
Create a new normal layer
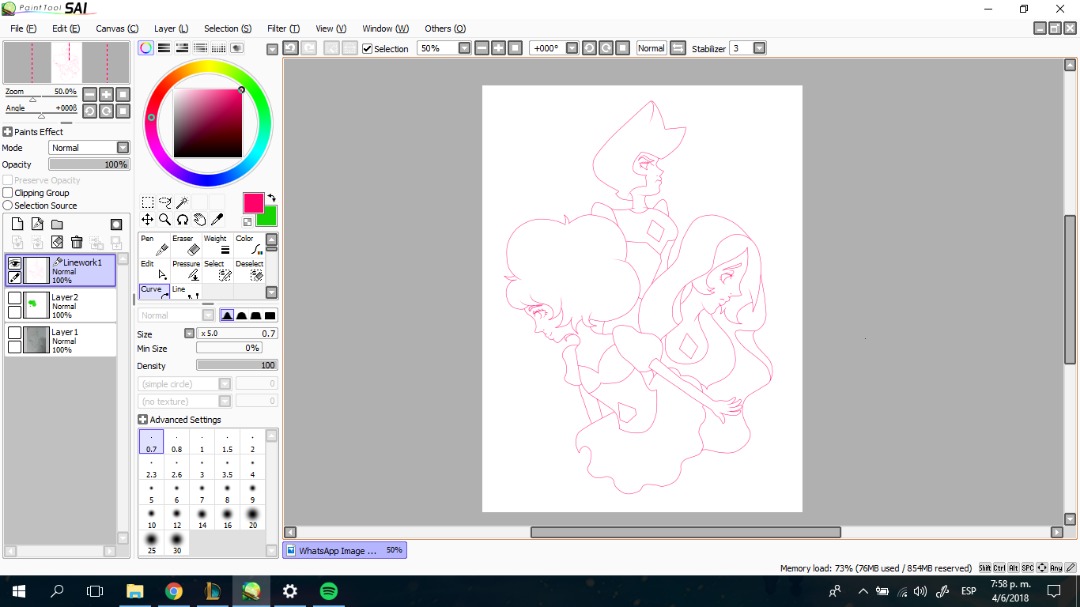pyautogui.click(x=17, y=224)
